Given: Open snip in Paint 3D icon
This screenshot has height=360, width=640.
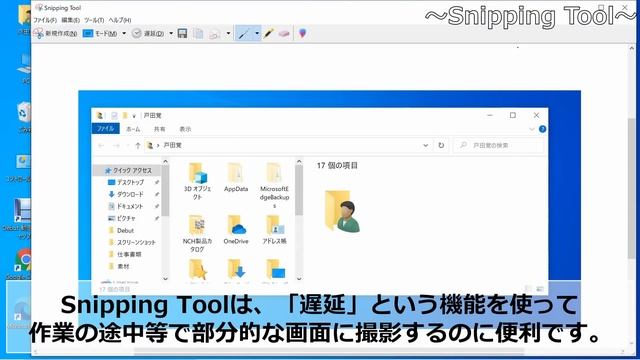Looking at the screenshot, I should (x=302, y=33).
